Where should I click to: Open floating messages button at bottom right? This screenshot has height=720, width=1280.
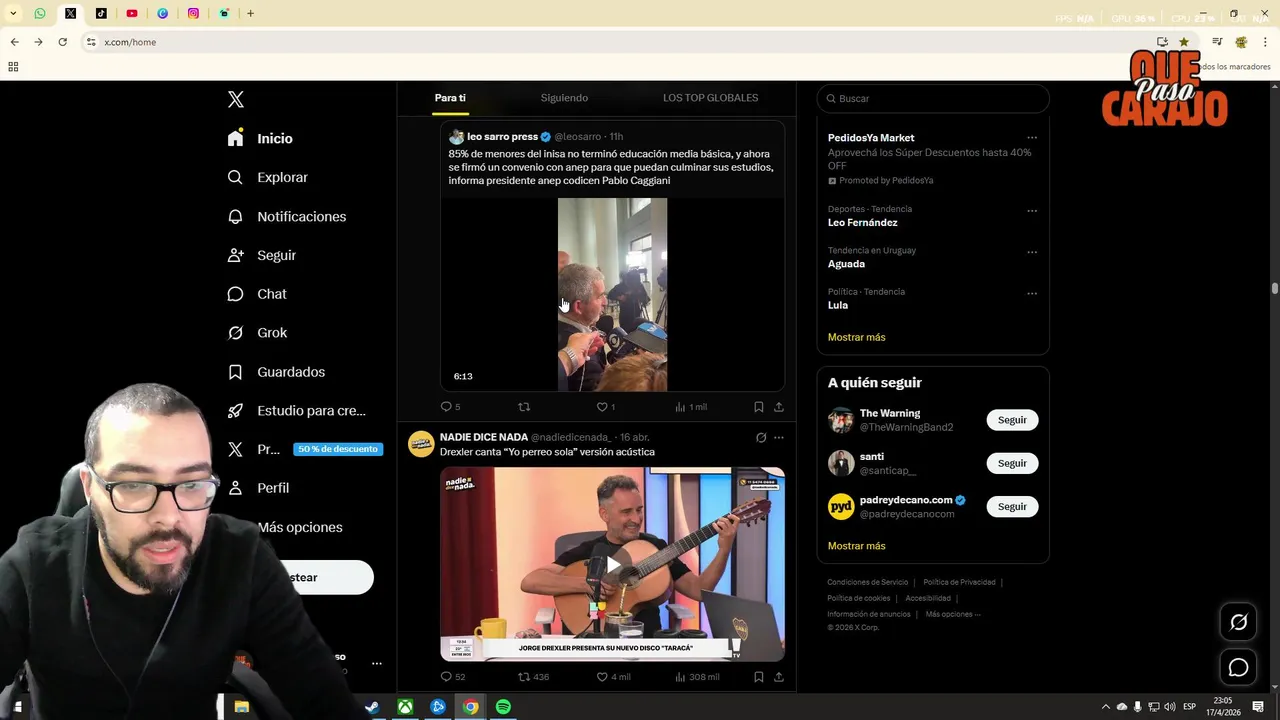click(1238, 667)
